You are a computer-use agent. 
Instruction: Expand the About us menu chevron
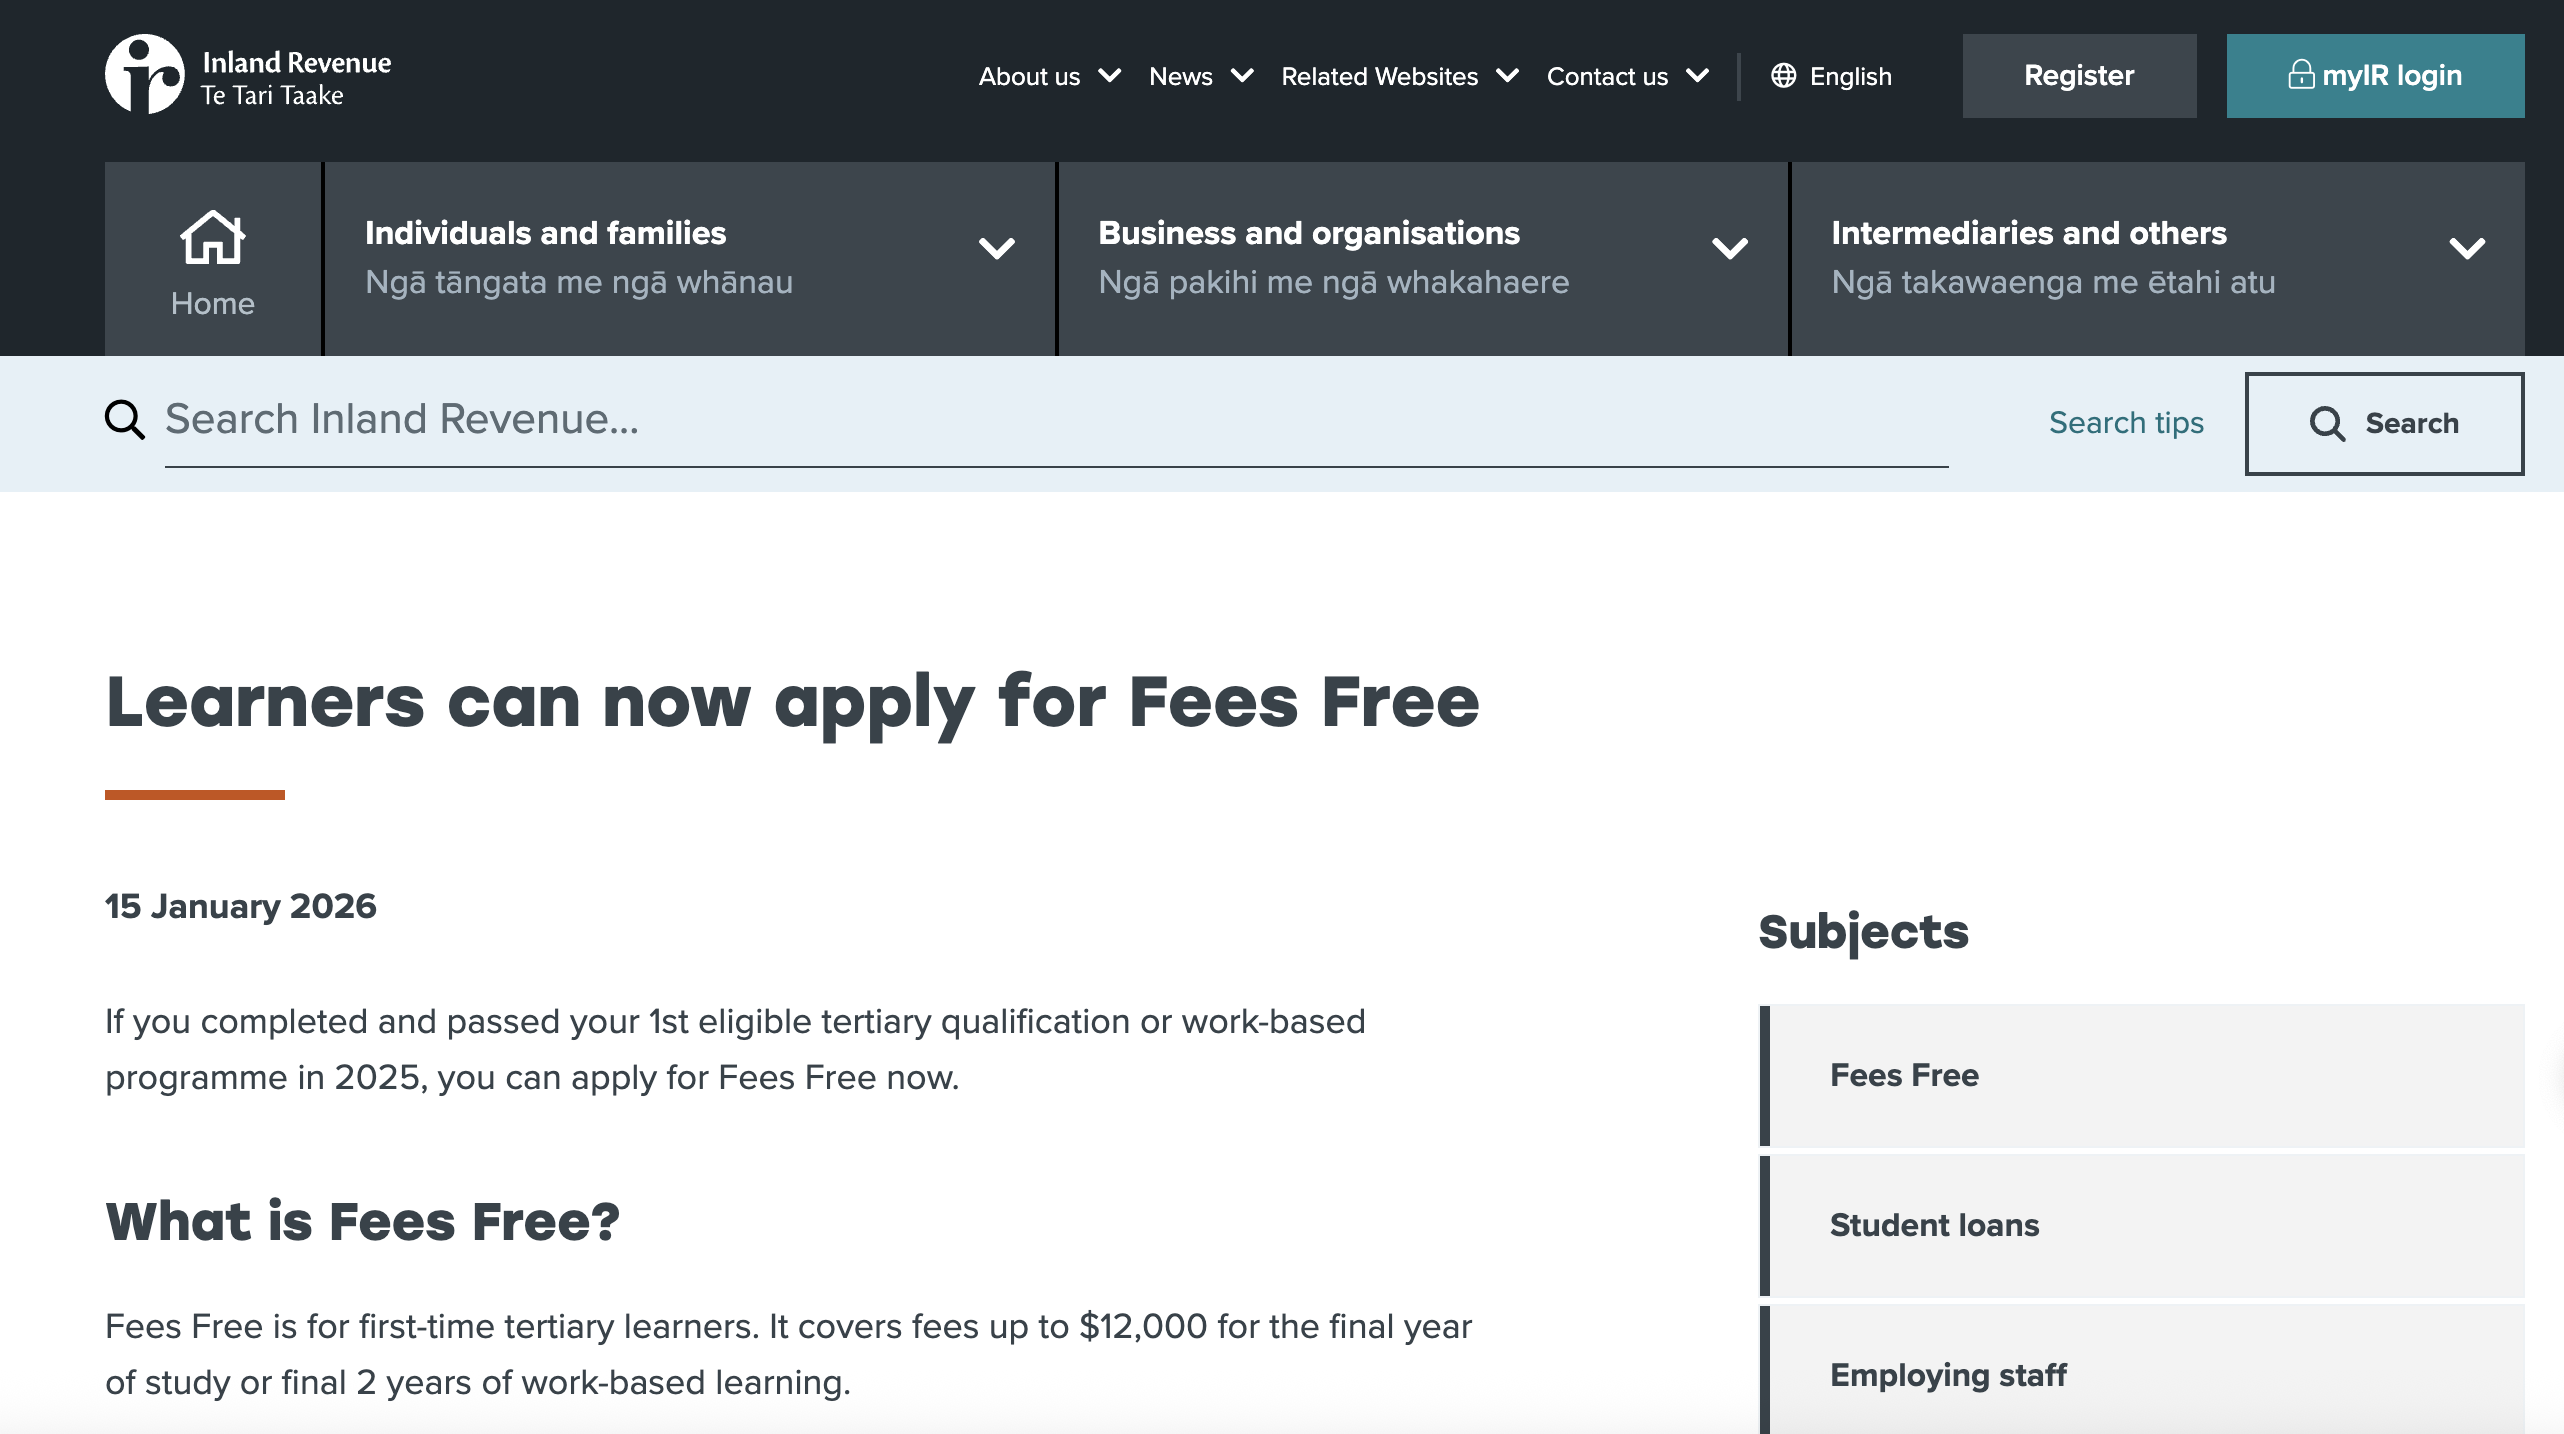(1109, 76)
